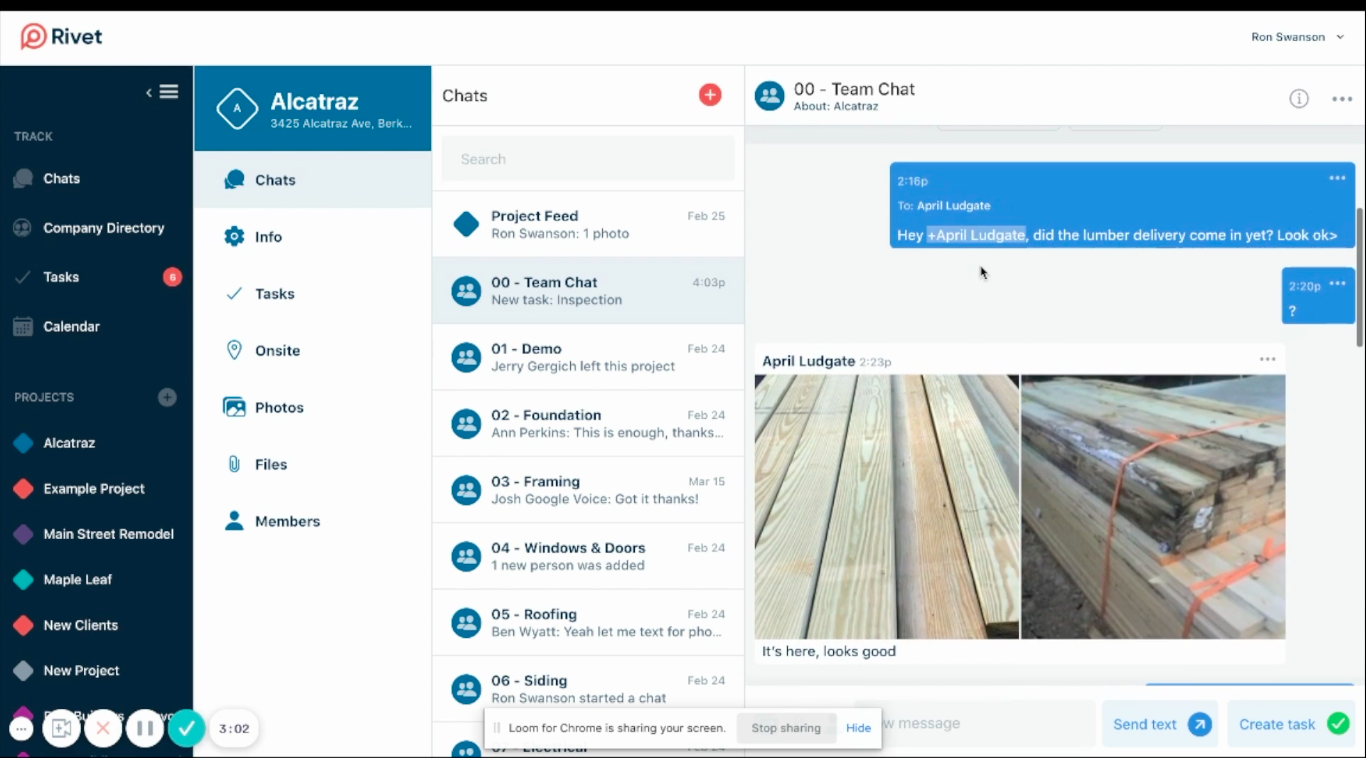Open the 00 - Team Chat conversation
Image resolution: width=1366 pixels, height=758 pixels.
[x=588, y=291]
